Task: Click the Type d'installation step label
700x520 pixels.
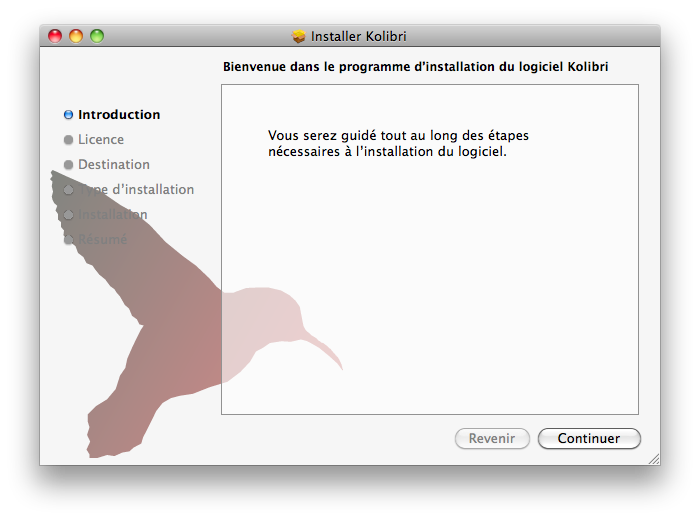Action: click(x=136, y=190)
